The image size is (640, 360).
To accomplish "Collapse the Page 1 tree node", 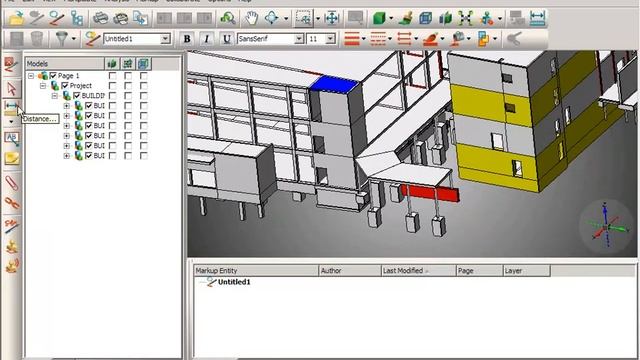I will click(x=31, y=76).
